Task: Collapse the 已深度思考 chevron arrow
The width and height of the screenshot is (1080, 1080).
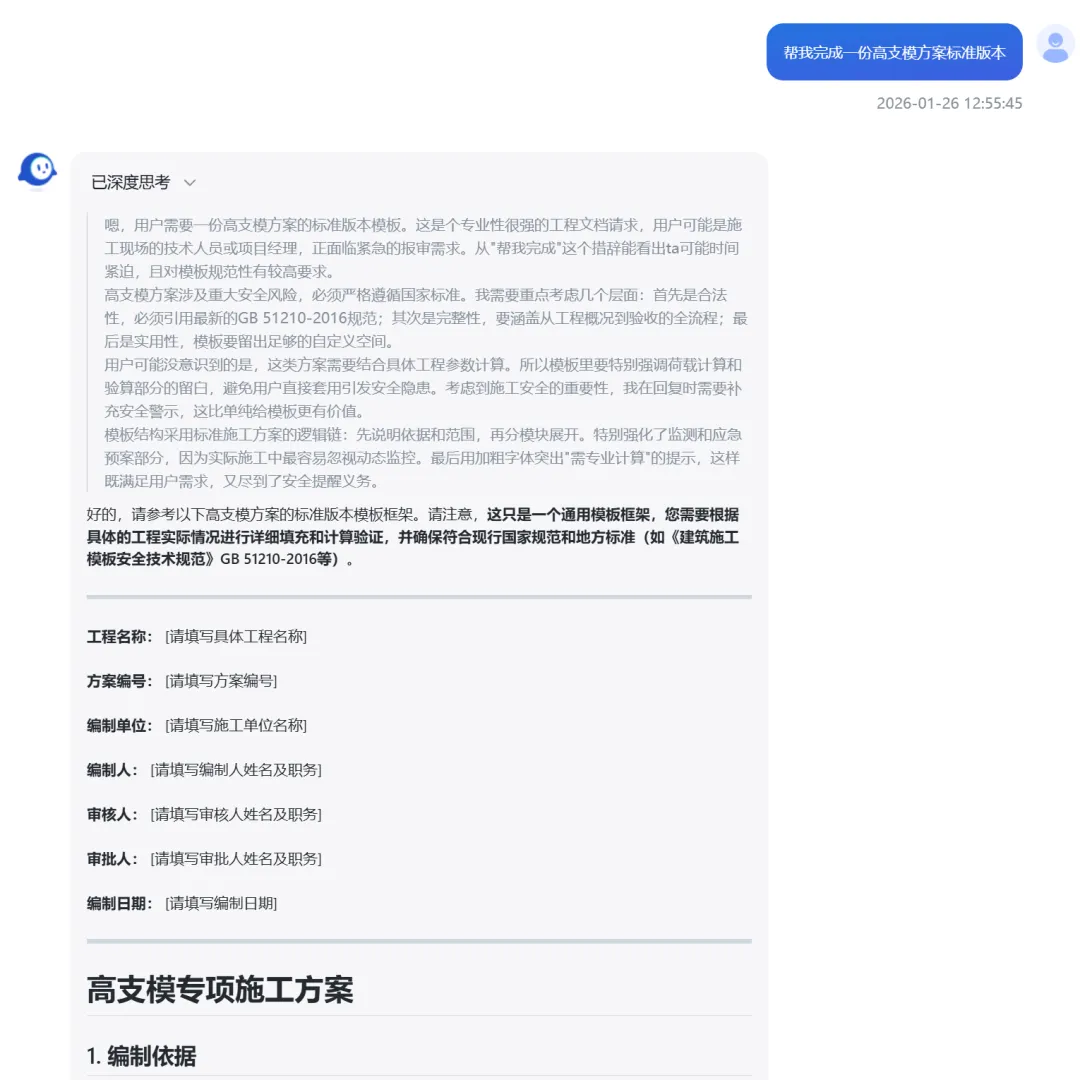Action: click(x=190, y=183)
